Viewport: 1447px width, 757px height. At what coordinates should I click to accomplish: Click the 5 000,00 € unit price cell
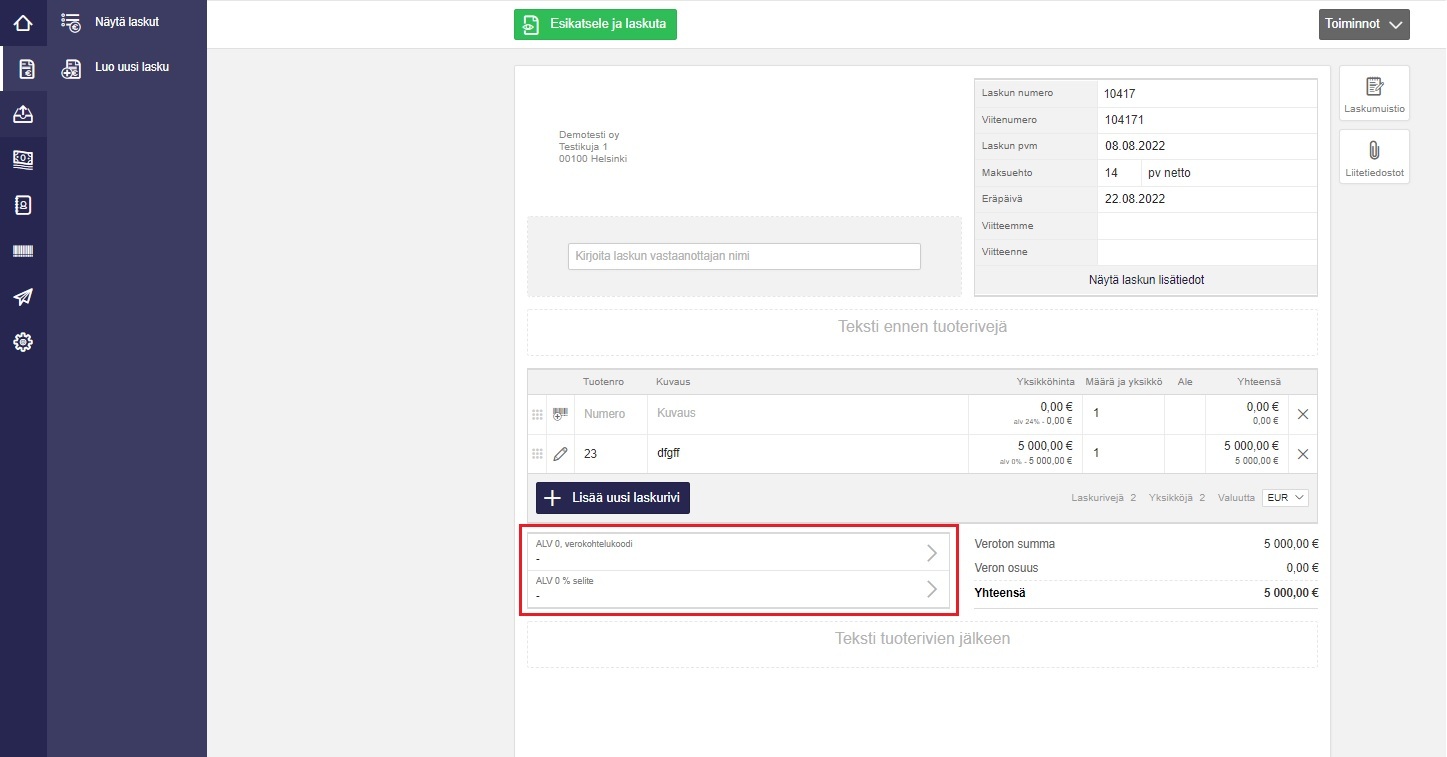[1024, 454]
